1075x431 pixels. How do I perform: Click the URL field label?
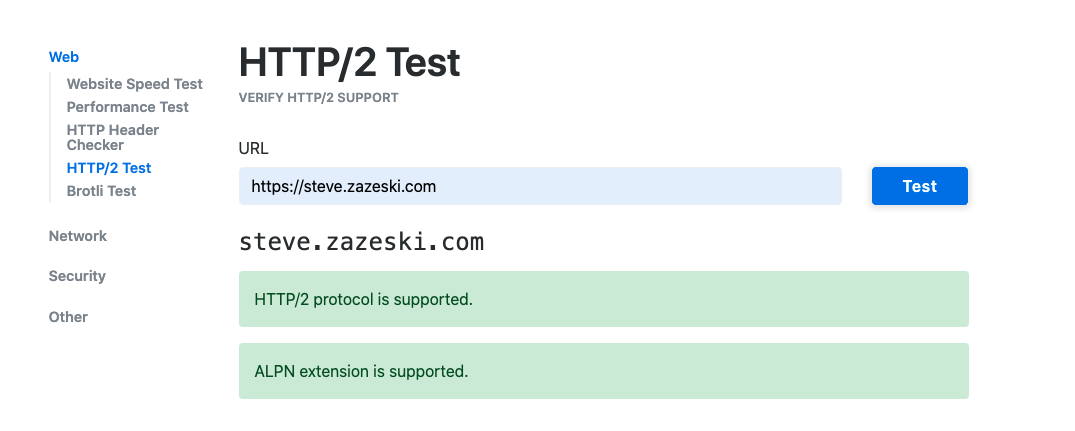(253, 149)
